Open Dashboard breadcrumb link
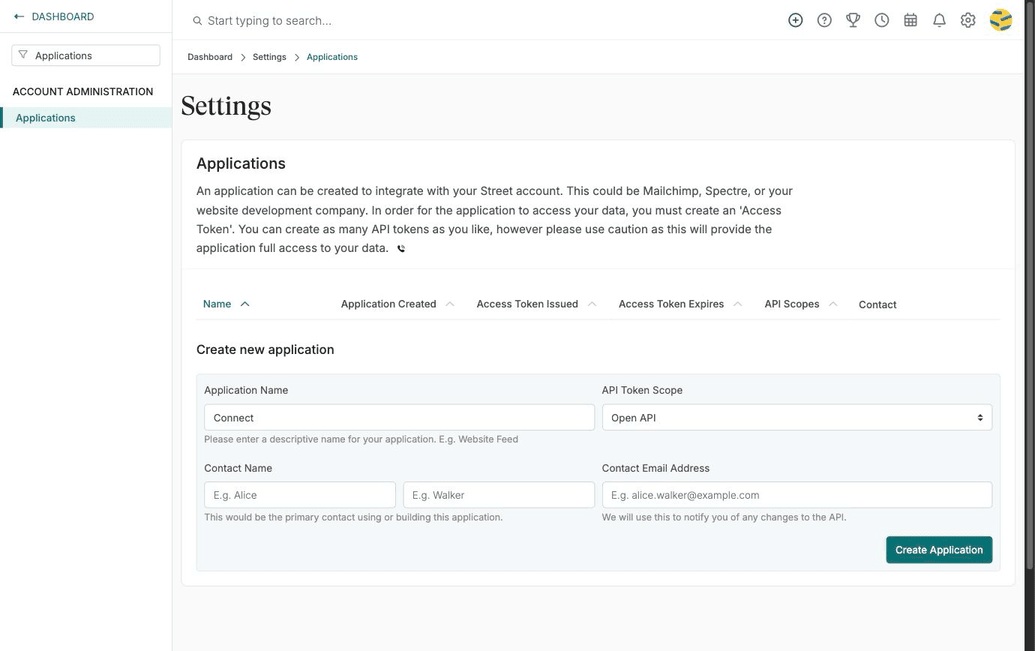Screen dimensions: 1035x651 tap(210, 57)
